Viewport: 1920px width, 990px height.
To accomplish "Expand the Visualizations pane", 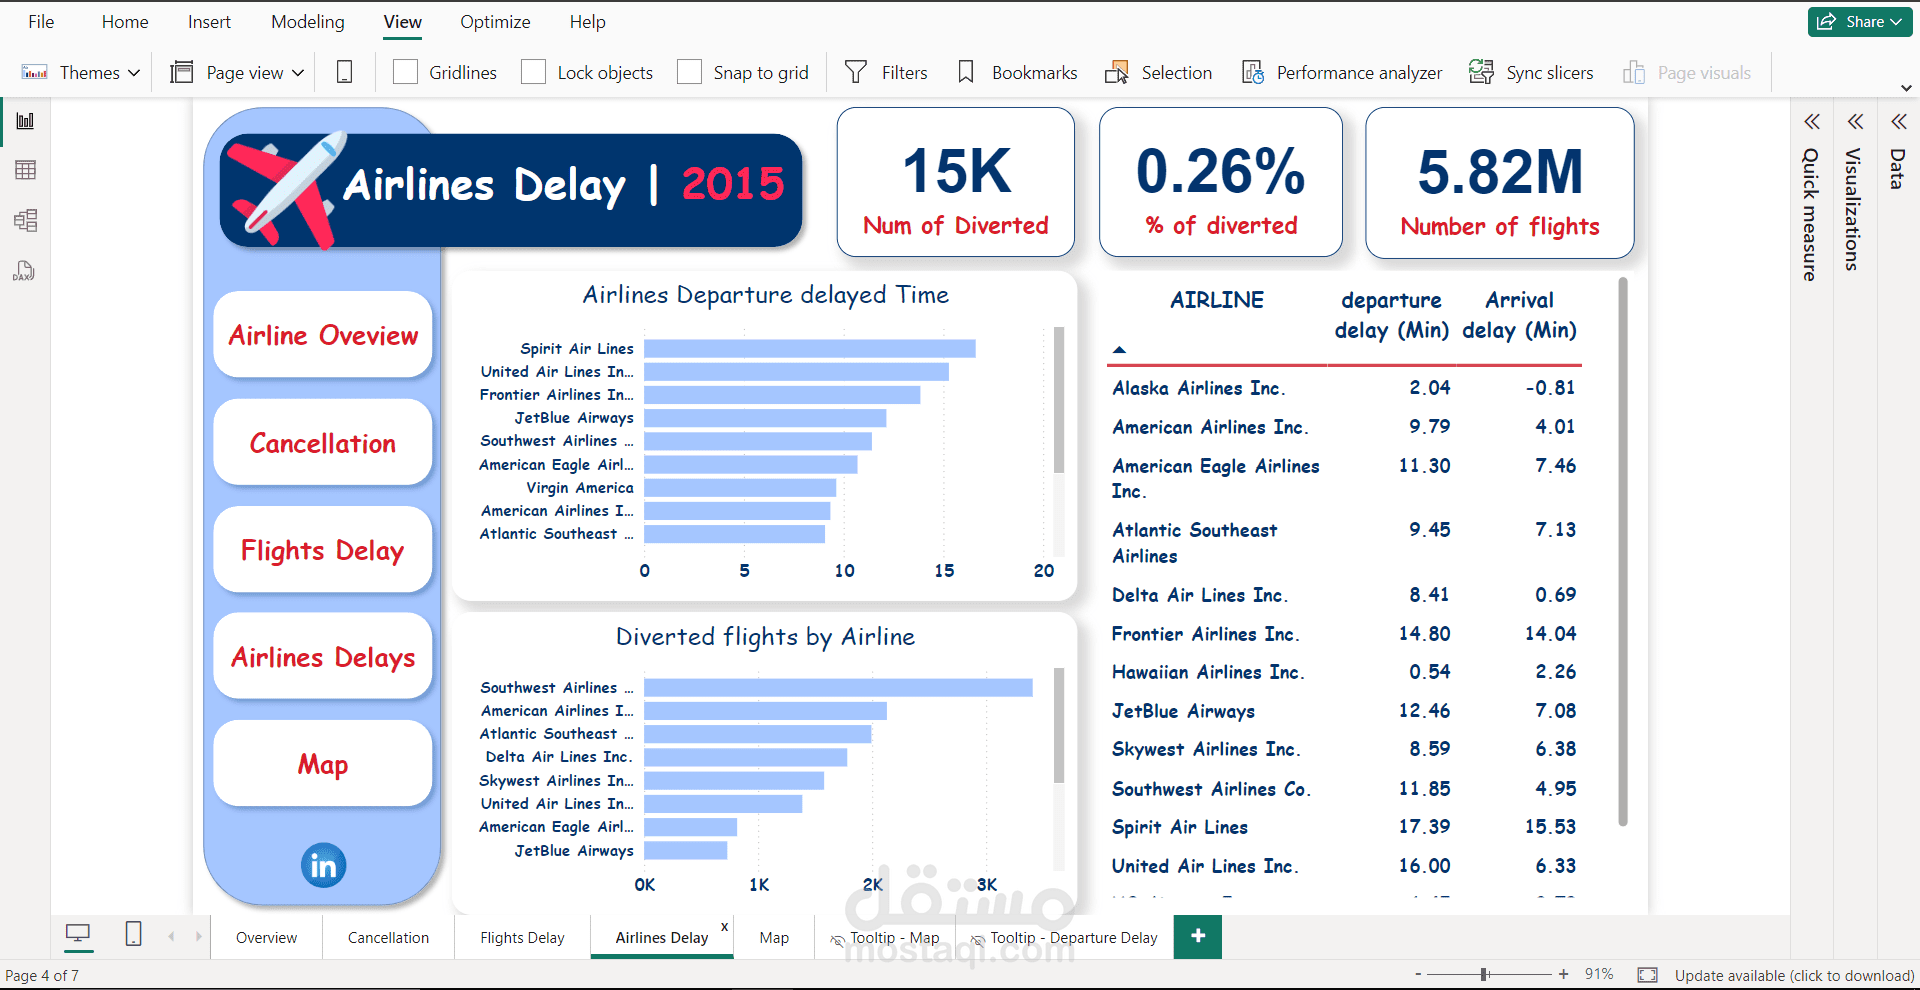I will [x=1855, y=122].
